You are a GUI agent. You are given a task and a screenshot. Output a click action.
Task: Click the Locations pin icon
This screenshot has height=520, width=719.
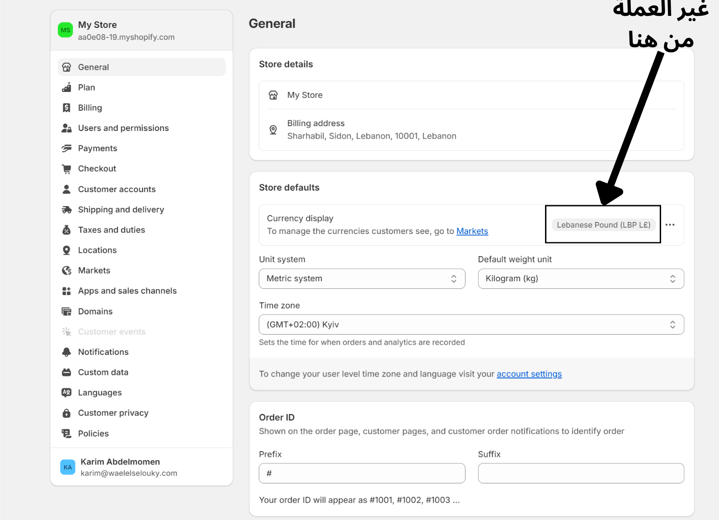click(x=67, y=250)
